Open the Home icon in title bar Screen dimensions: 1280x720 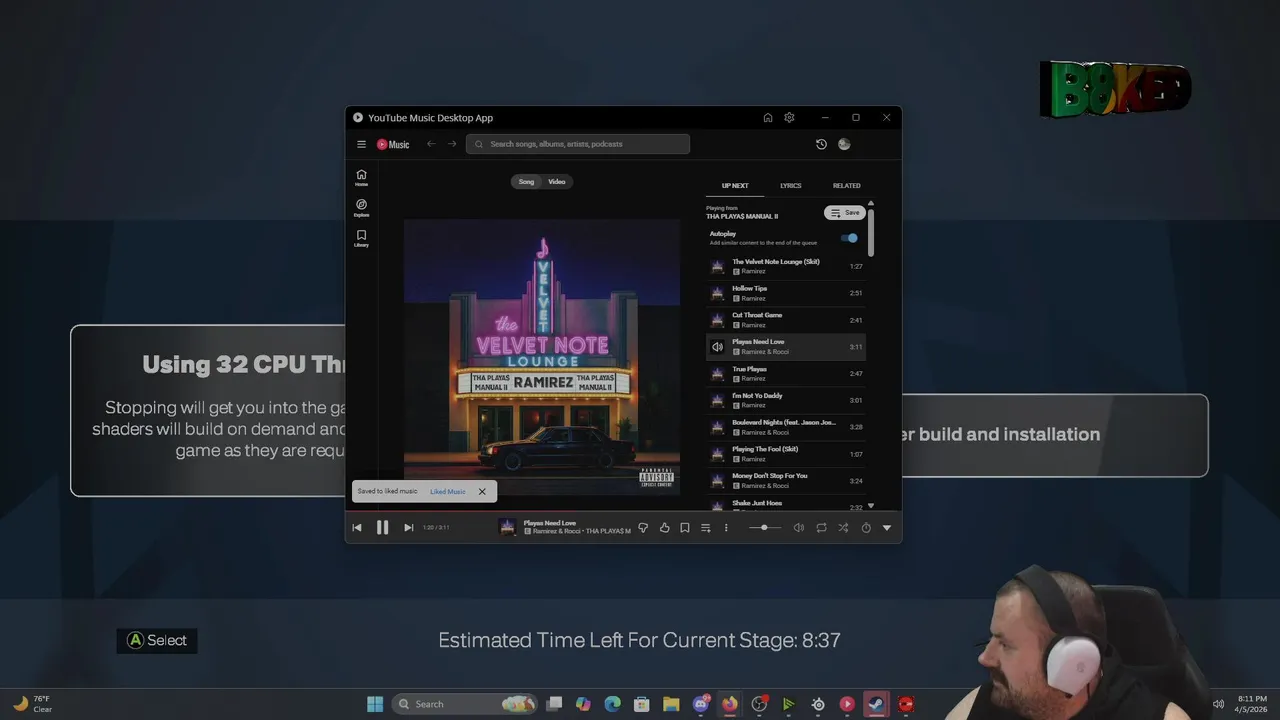[768, 117]
